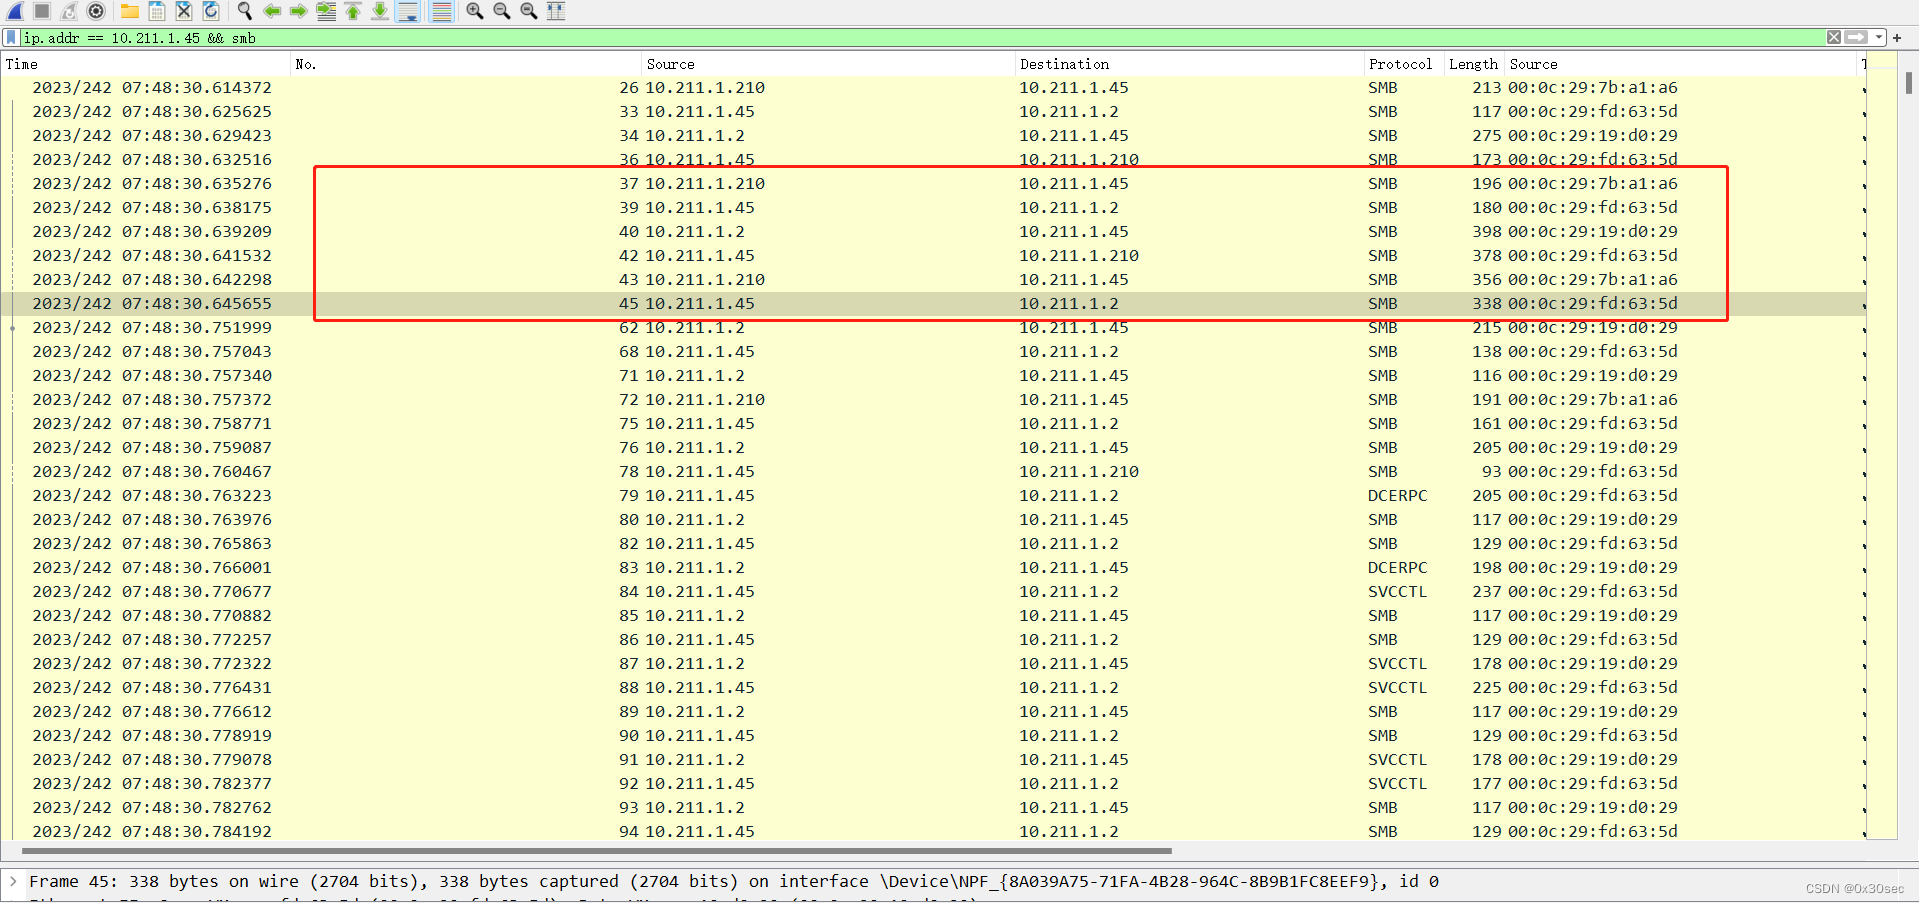This screenshot has height=903, width=1919.
Task: Sort by the Time column header
Action: (146, 64)
